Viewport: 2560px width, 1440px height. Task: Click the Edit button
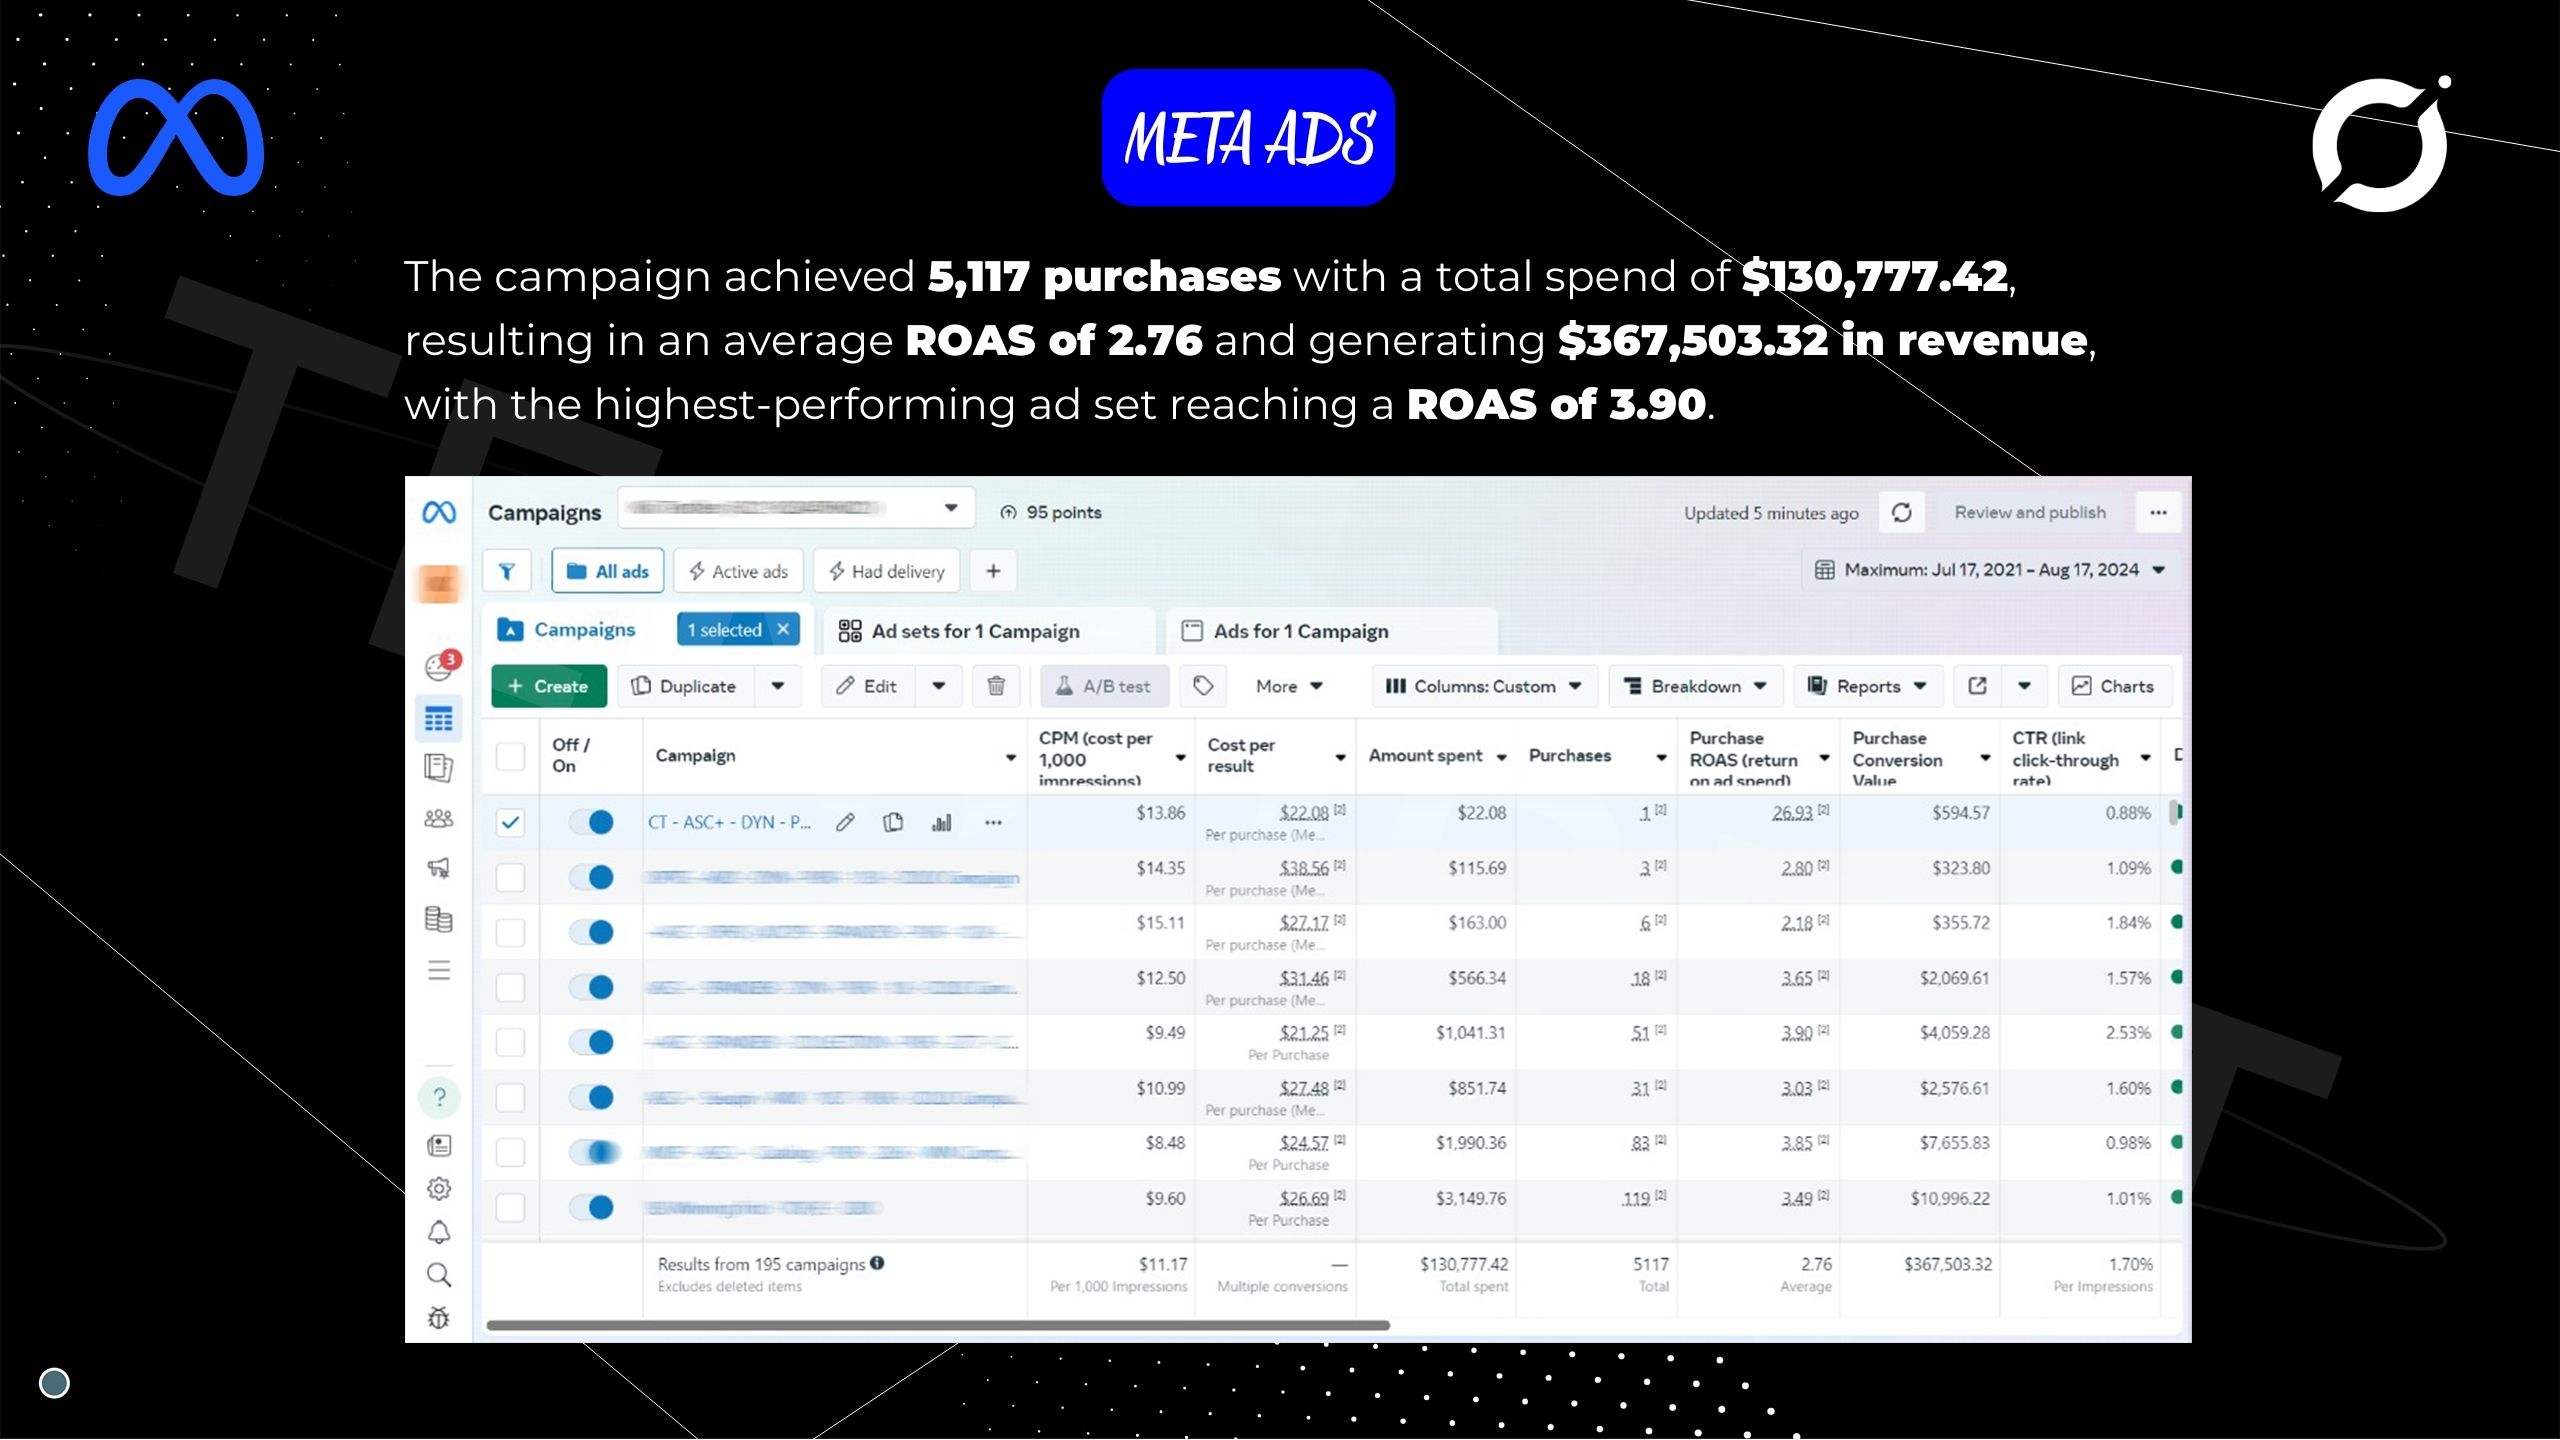[867, 686]
